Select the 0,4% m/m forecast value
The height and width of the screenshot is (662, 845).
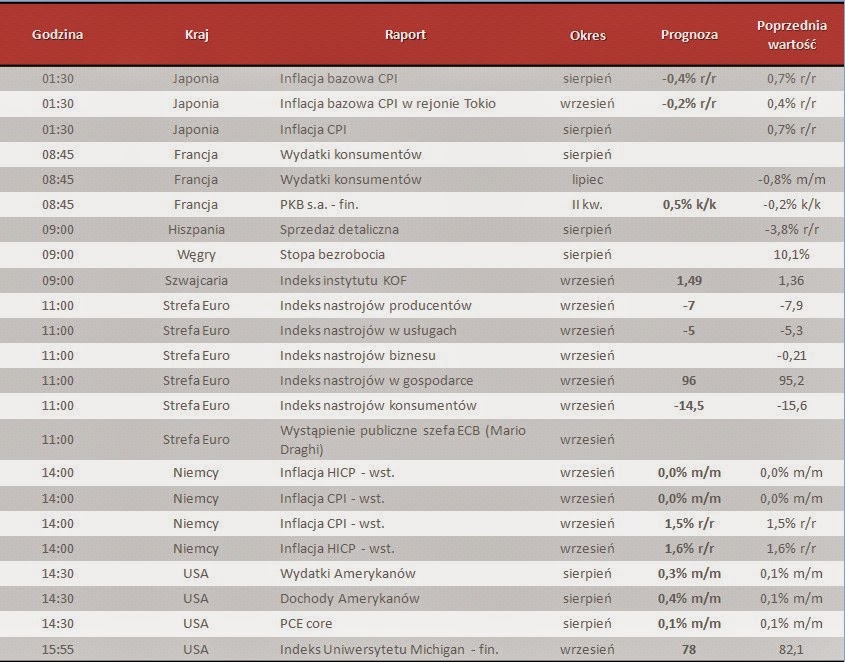[x=689, y=598]
